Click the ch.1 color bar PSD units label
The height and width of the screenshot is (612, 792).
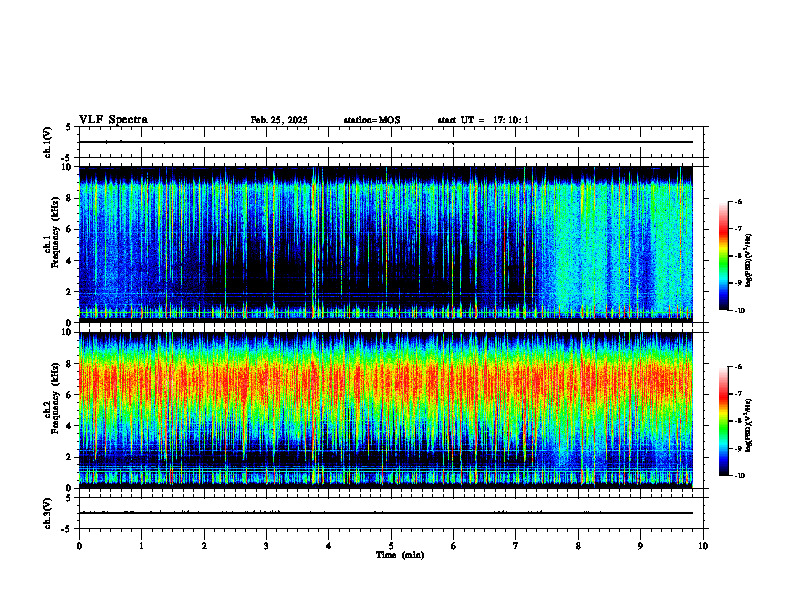749,260
